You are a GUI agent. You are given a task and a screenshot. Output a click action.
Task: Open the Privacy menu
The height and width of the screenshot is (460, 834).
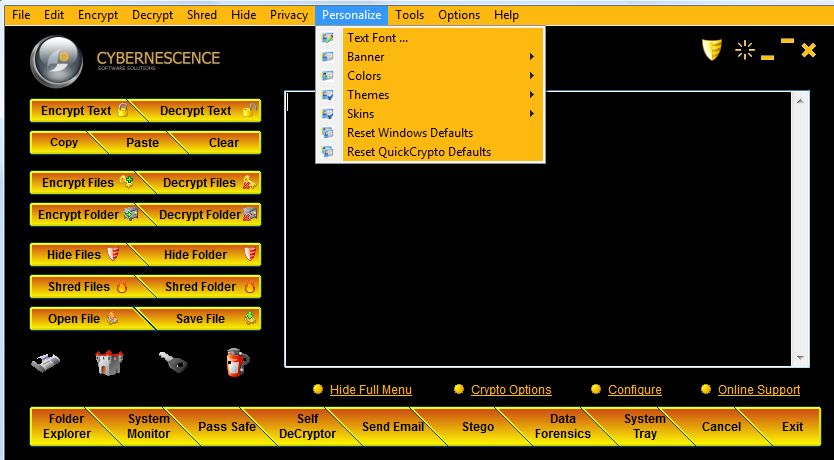(x=289, y=15)
